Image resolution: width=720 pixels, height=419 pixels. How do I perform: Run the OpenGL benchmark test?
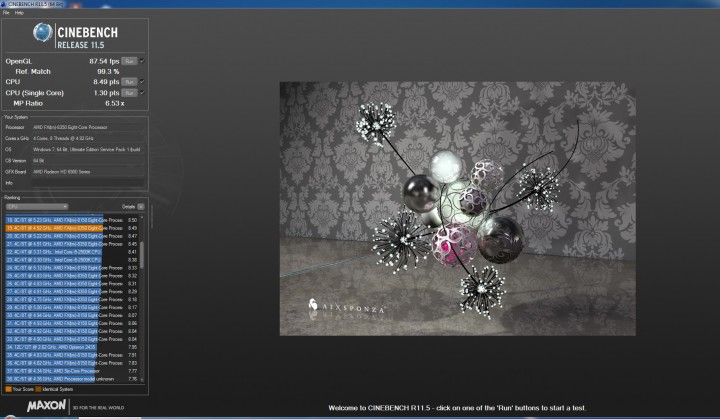(129, 61)
